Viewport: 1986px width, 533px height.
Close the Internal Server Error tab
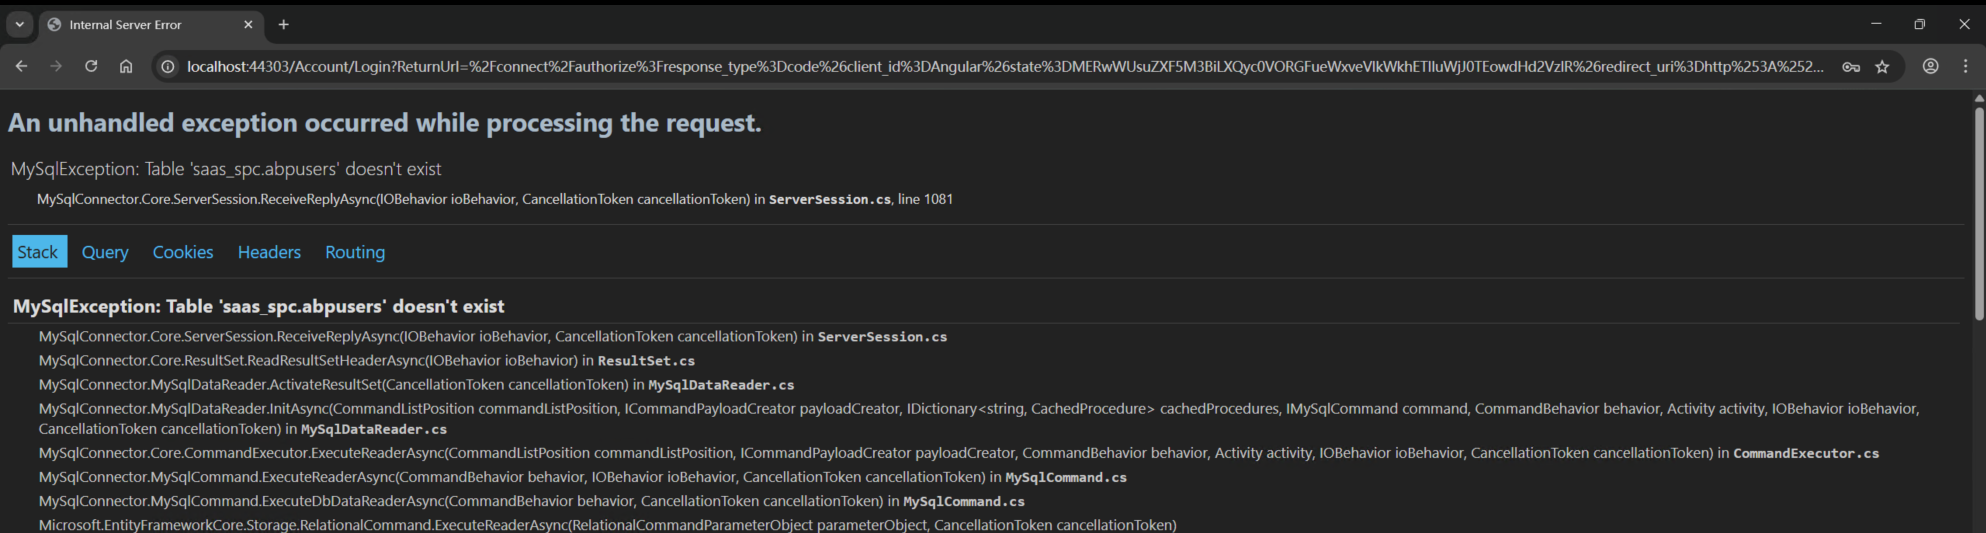click(249, 24)
